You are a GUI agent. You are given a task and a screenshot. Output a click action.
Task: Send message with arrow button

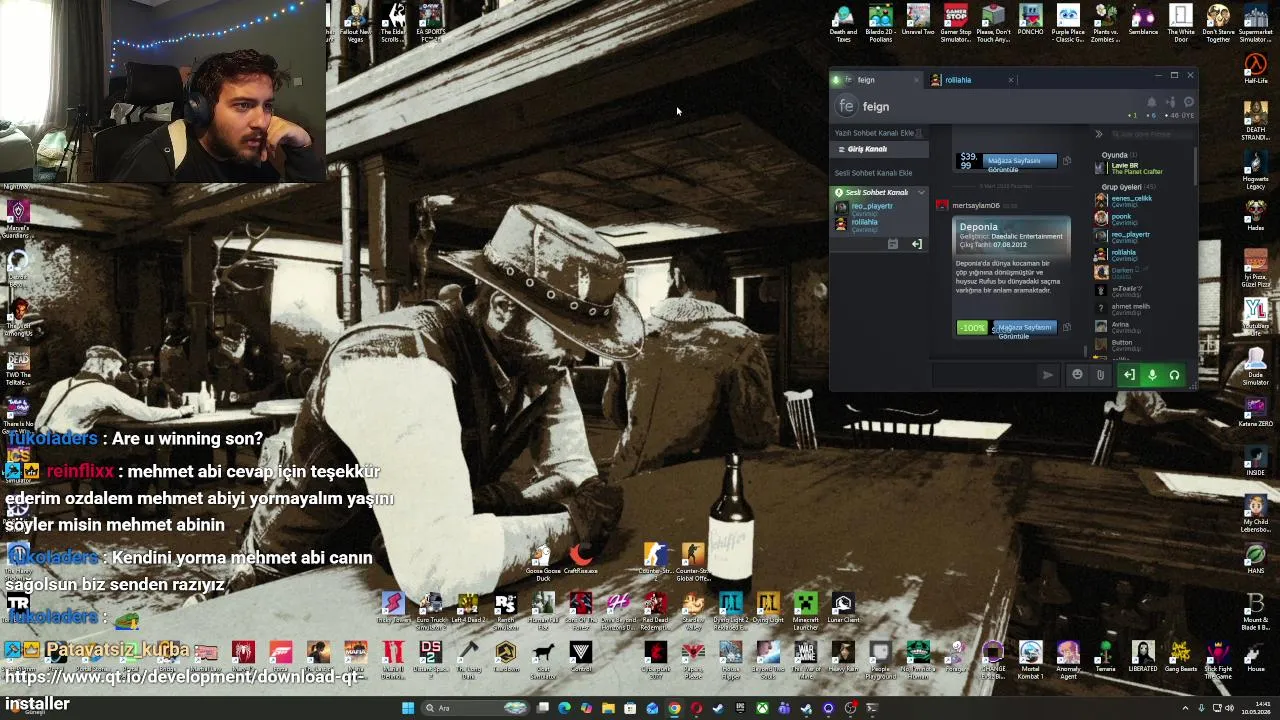click(x=1047, y=375)
